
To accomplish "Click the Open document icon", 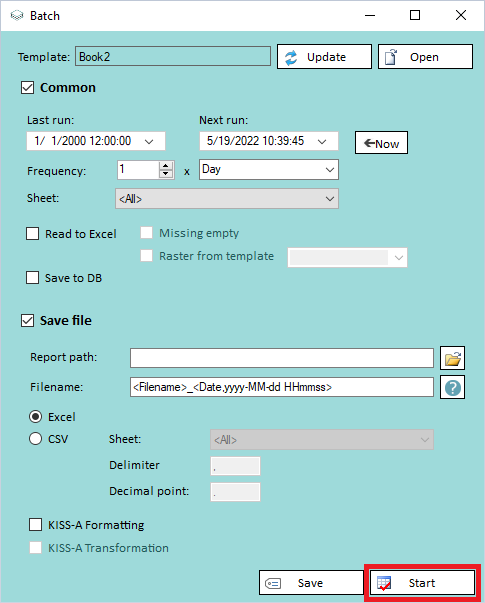I will (x=391, y=57).
